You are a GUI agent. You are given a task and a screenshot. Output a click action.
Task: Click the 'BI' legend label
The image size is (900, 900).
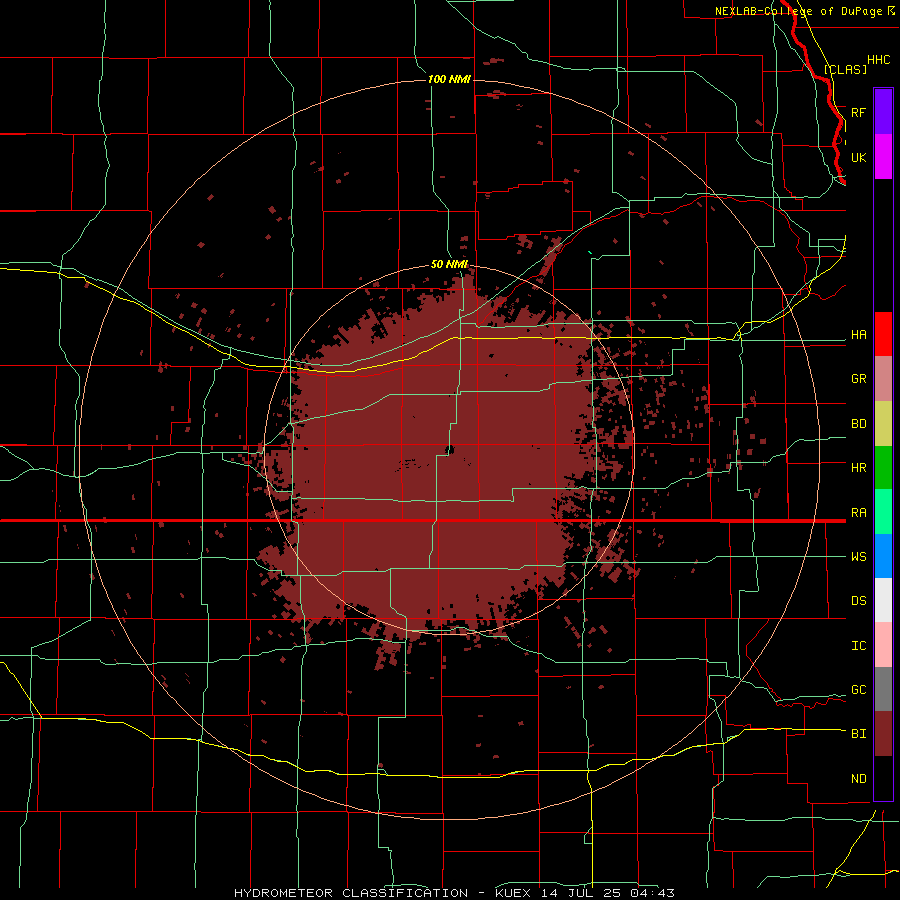[x=858, y=734]
